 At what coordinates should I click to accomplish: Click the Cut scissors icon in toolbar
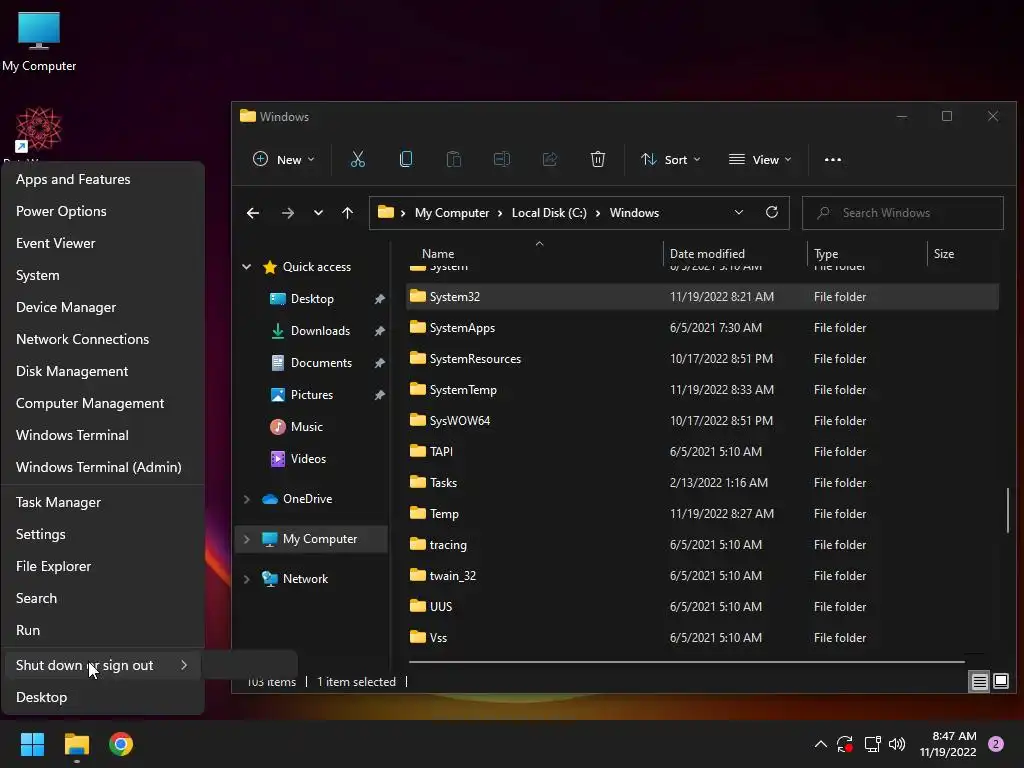pos(358,159)
